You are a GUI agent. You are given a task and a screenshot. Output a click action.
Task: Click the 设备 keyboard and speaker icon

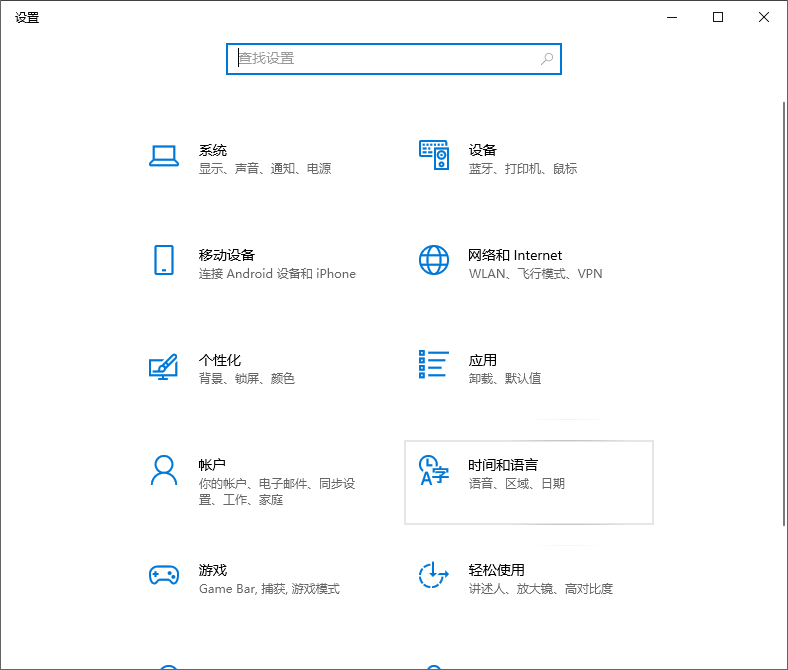[434, 155]
